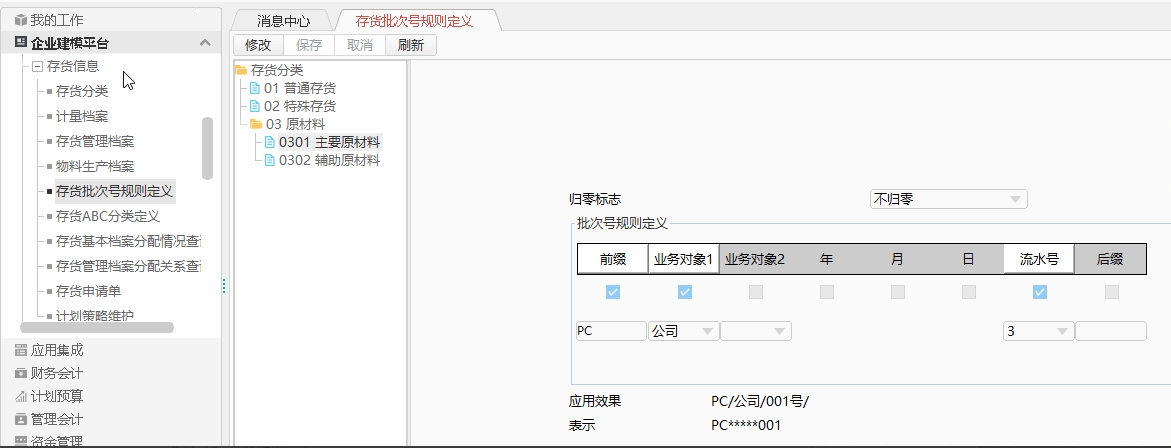Select 物料生产档案 in the sidebar tree
This screenshot has height=448, width=1171.
coord(95,167)
